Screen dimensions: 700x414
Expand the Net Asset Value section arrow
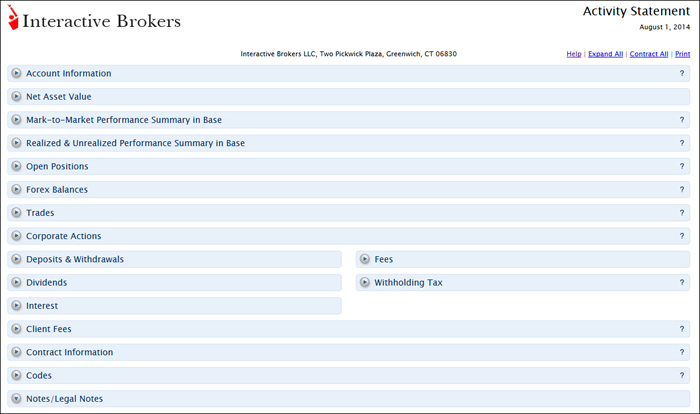pos(16,96)
